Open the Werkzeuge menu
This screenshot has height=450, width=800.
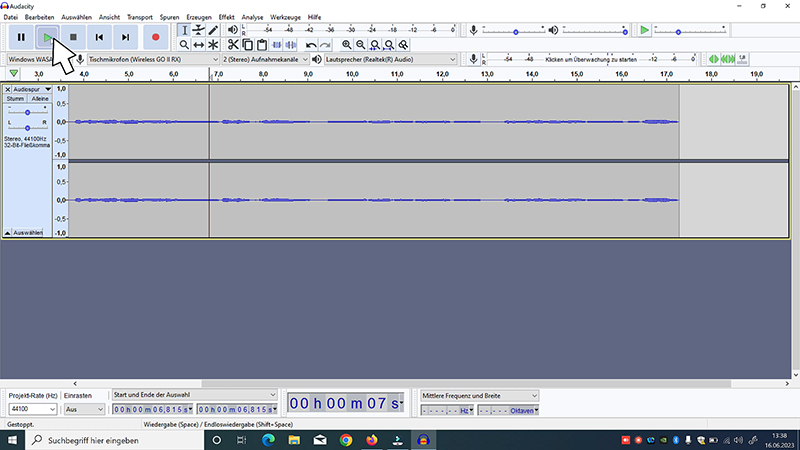click(285, 17)
